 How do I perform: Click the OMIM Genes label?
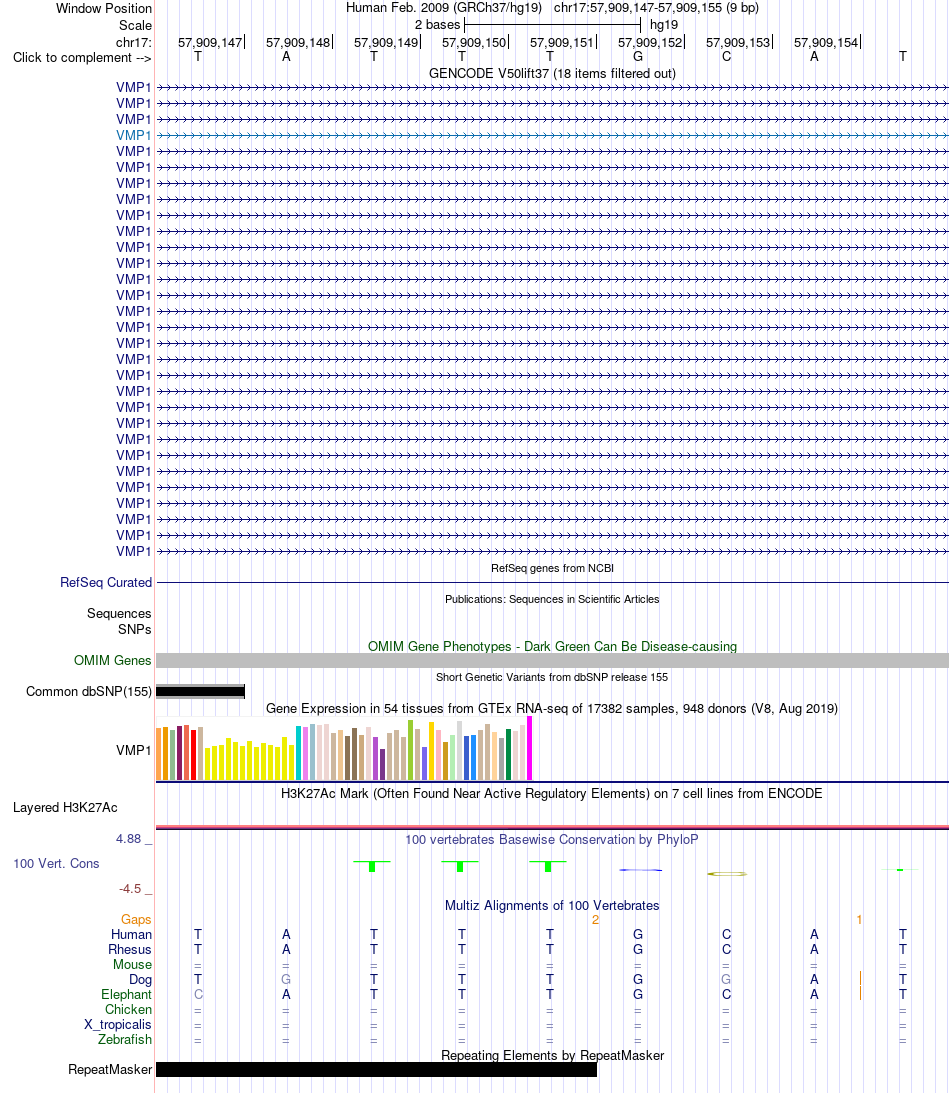coord(112,660)
